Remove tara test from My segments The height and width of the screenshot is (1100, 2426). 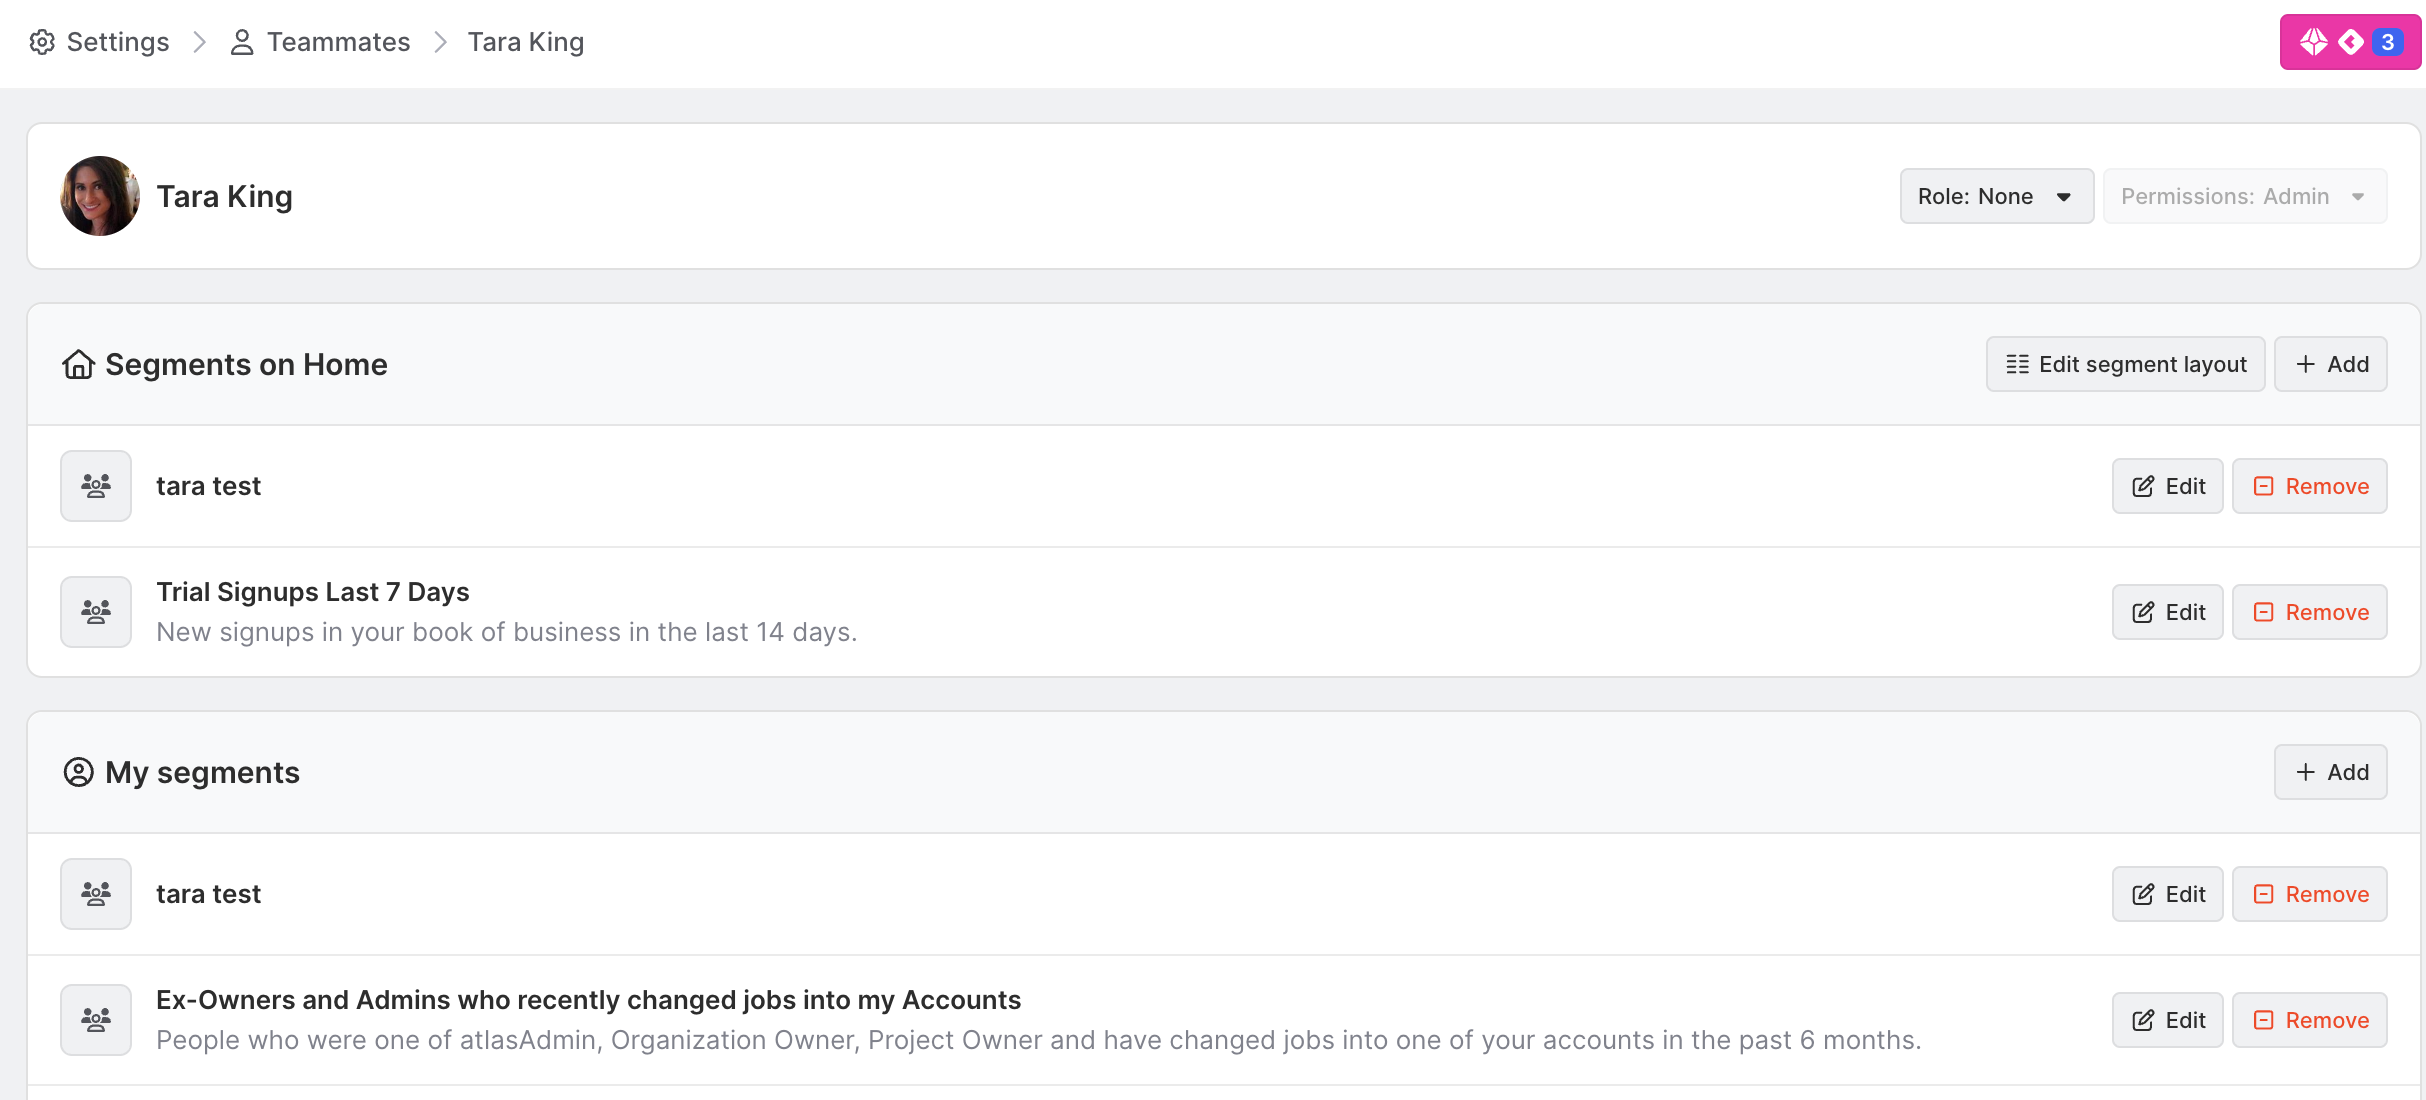(x=2309, y=894)
